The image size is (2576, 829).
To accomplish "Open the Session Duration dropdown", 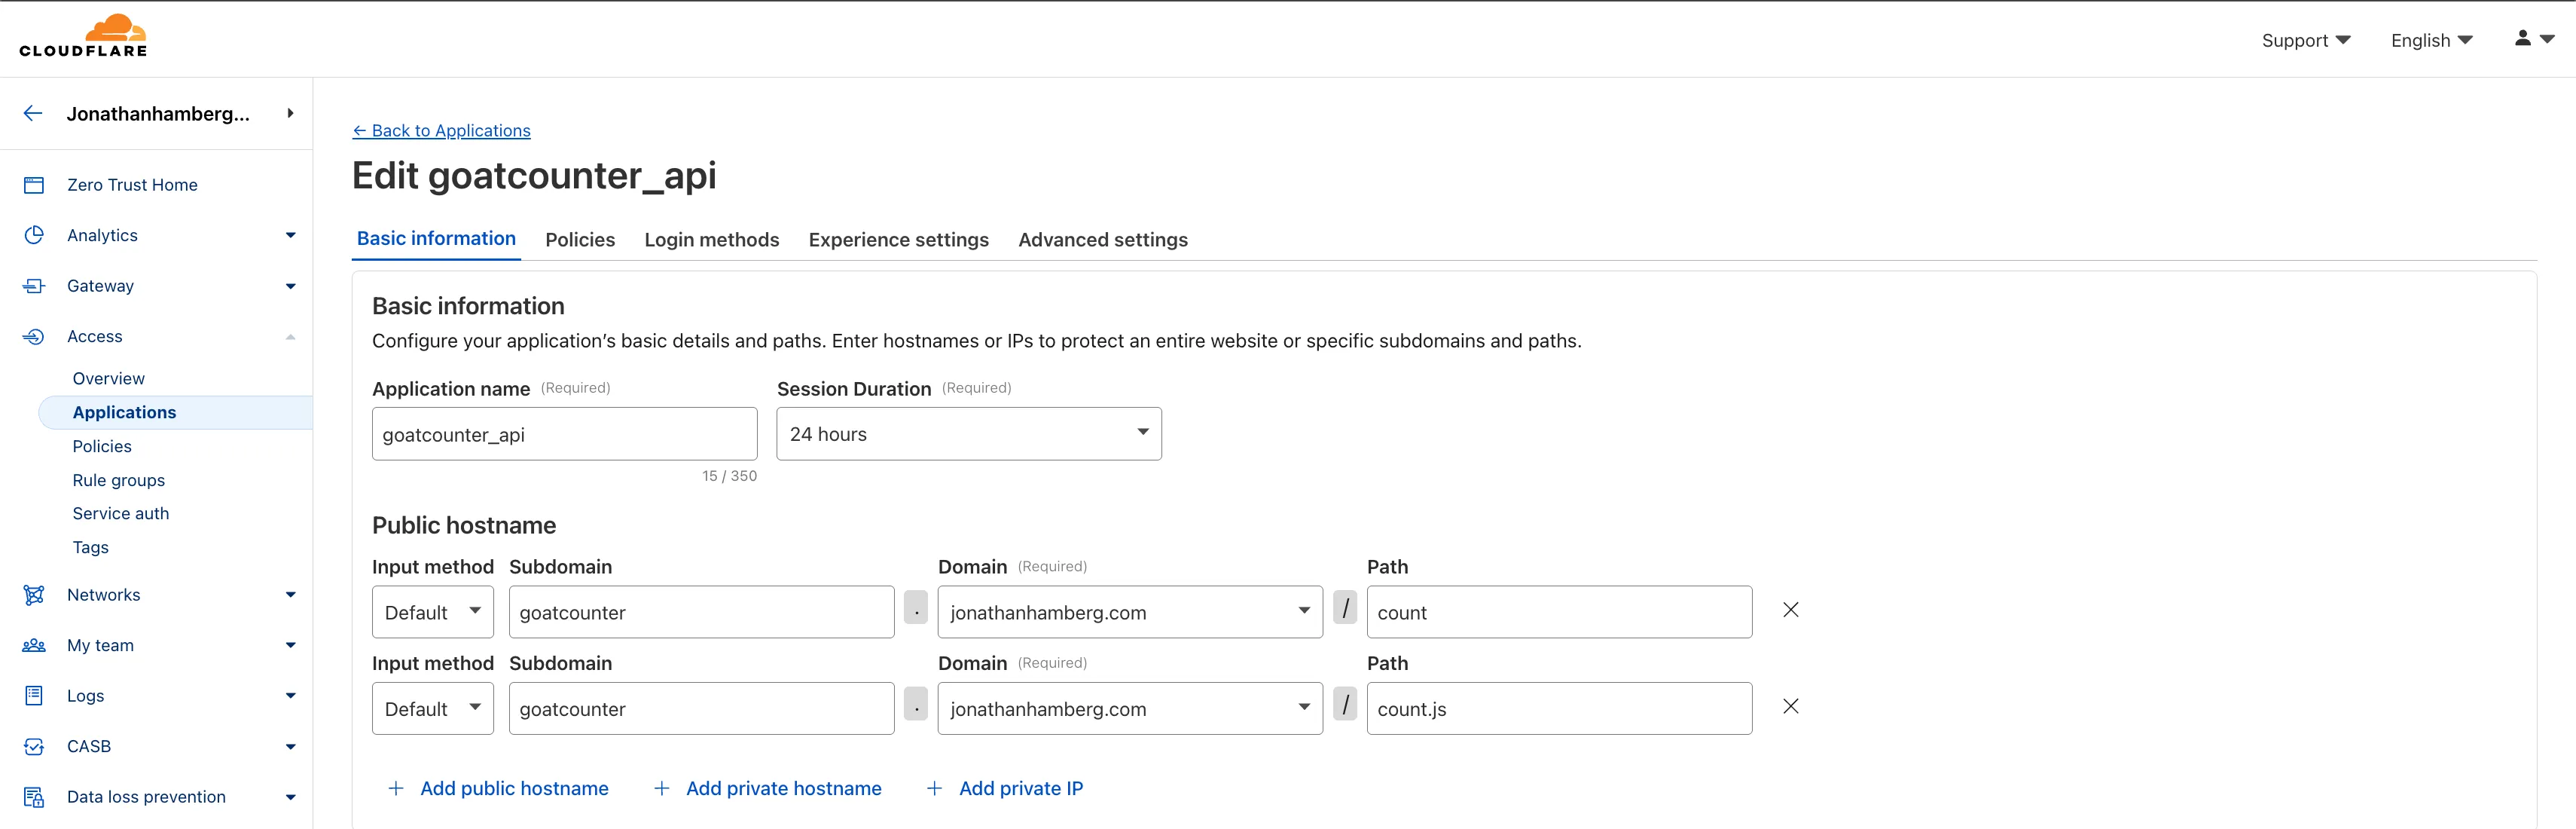I will click(x=968, y=434).
